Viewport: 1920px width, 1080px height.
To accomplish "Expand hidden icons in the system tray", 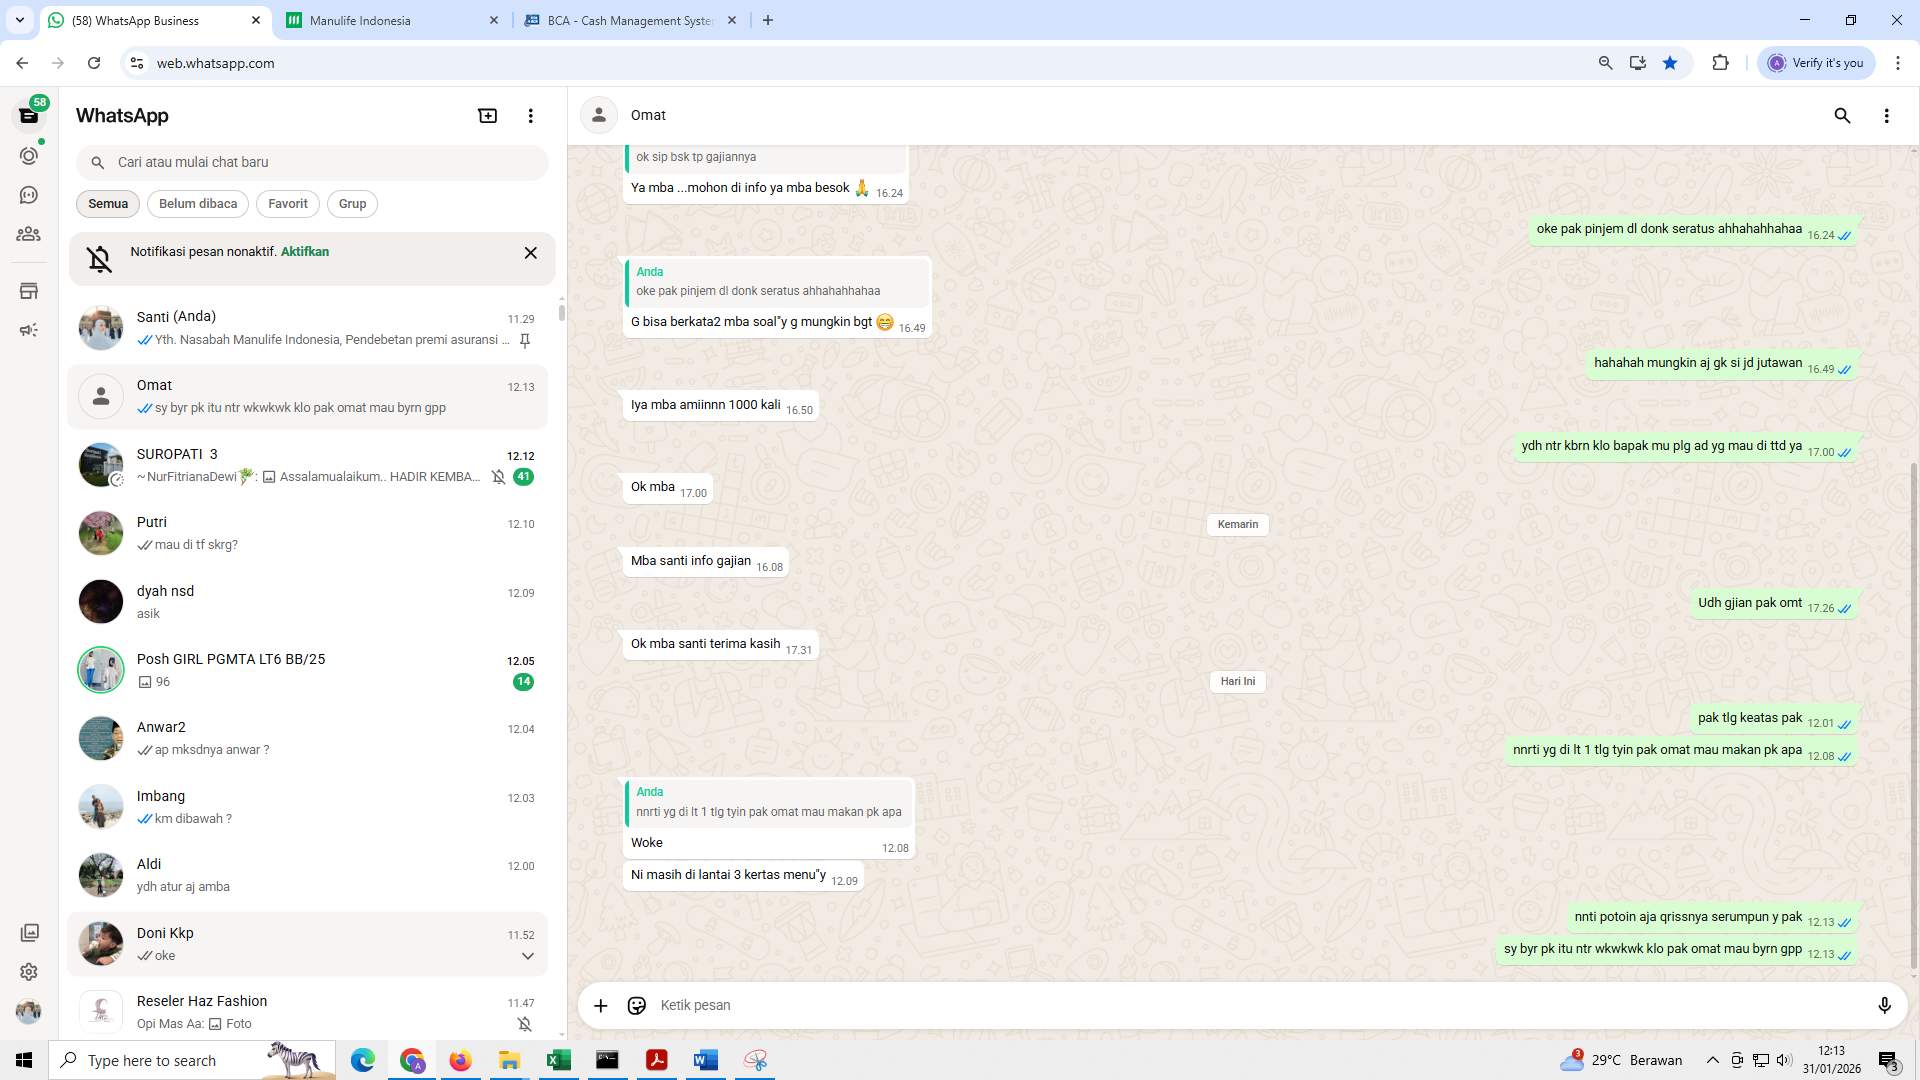I will point(1713,1060).
